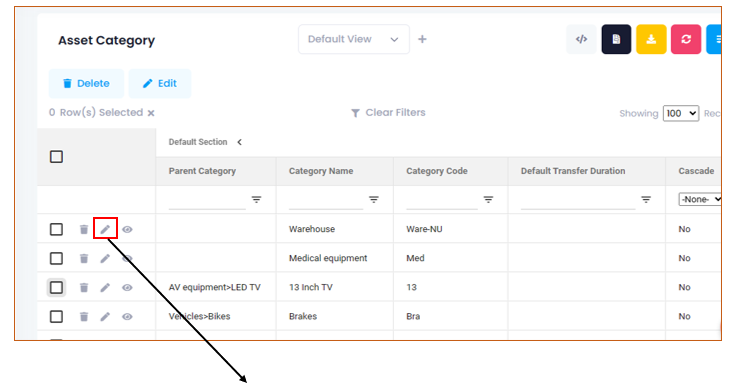The width and height of the screenshot is (735, 385).
Task: Check the Medical equipment row checkbox
Action: [56, 258]
